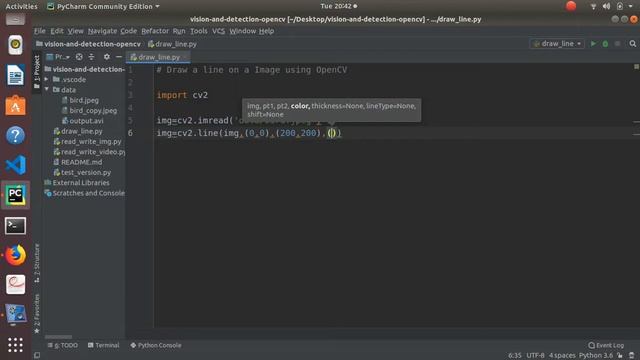The width and height of the screenshot is (640, 360).
Task: Show Applications grid in dock
Action: [x=16, y=345]
